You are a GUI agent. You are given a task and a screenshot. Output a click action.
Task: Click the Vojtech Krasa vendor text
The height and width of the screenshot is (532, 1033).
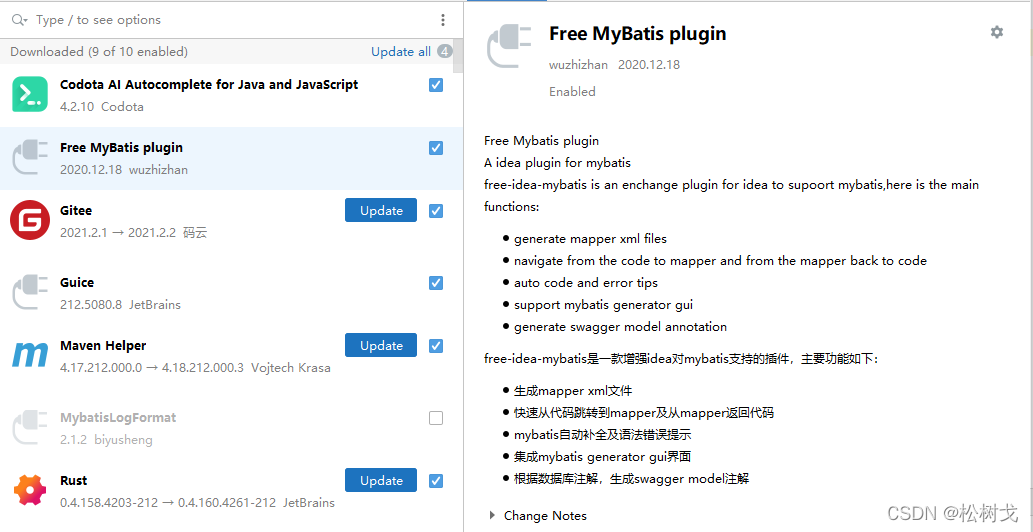click(291, 367)
